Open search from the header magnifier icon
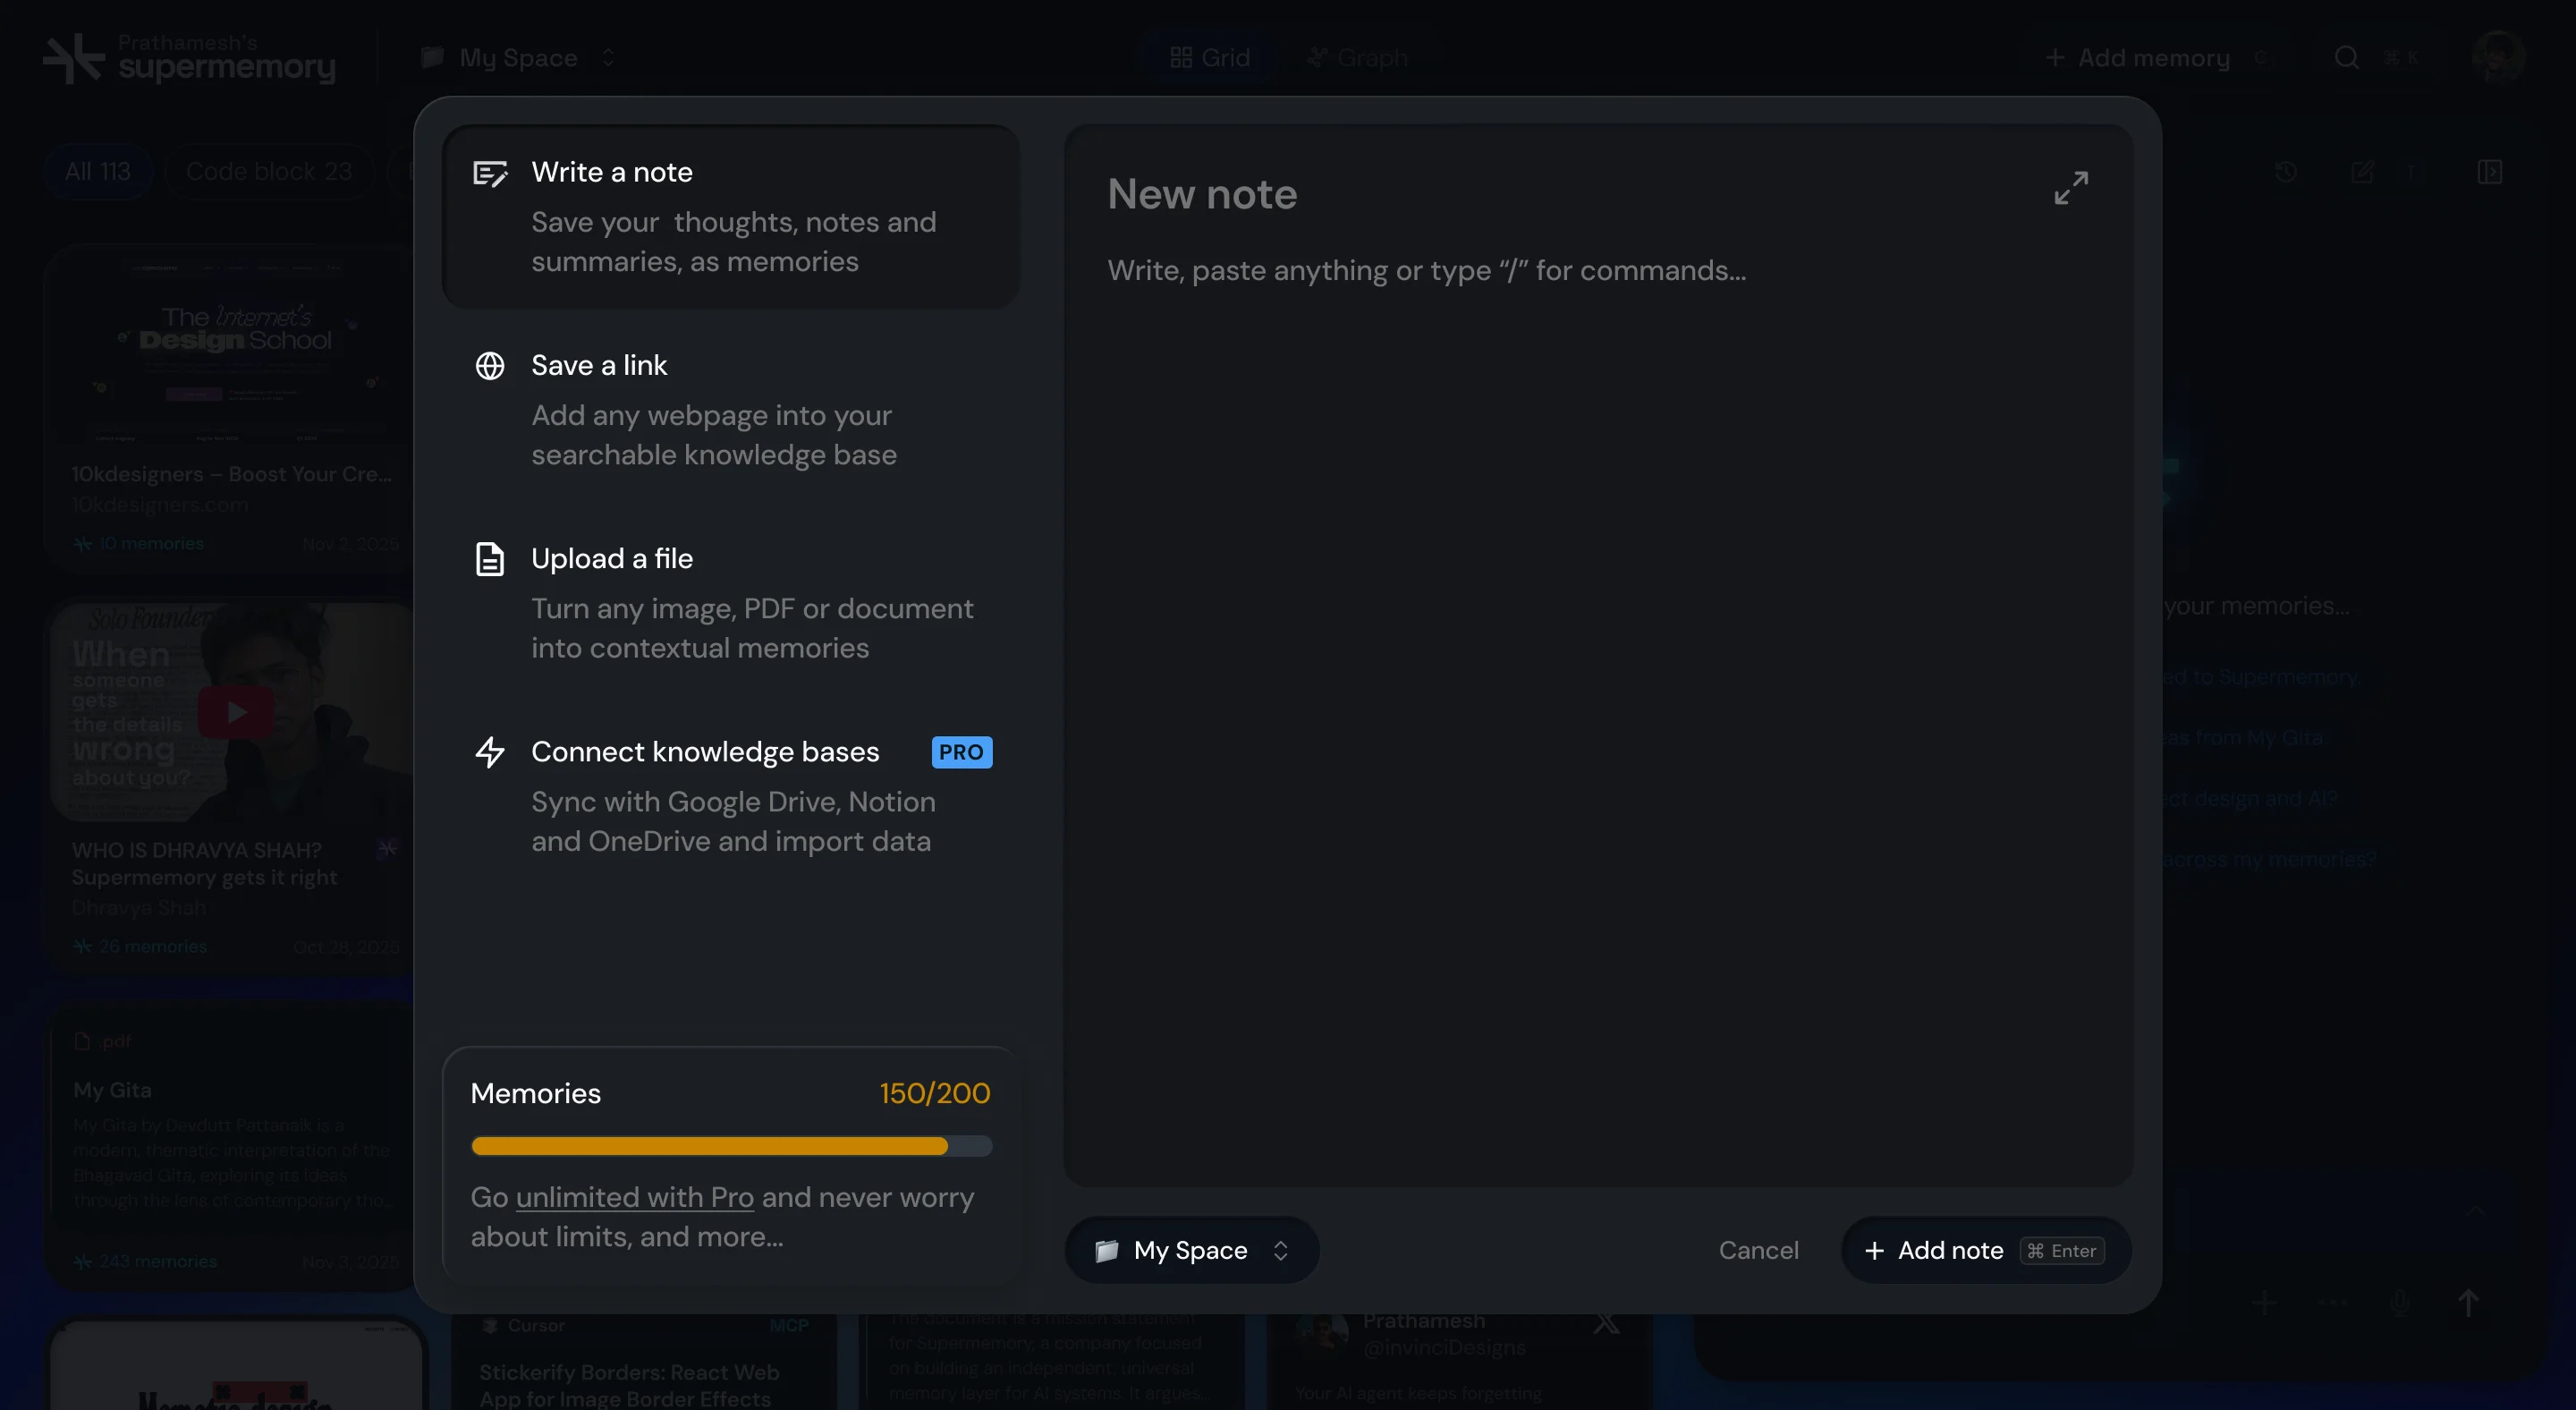Screen dimensions: 2576x1410 (2346, 58)
